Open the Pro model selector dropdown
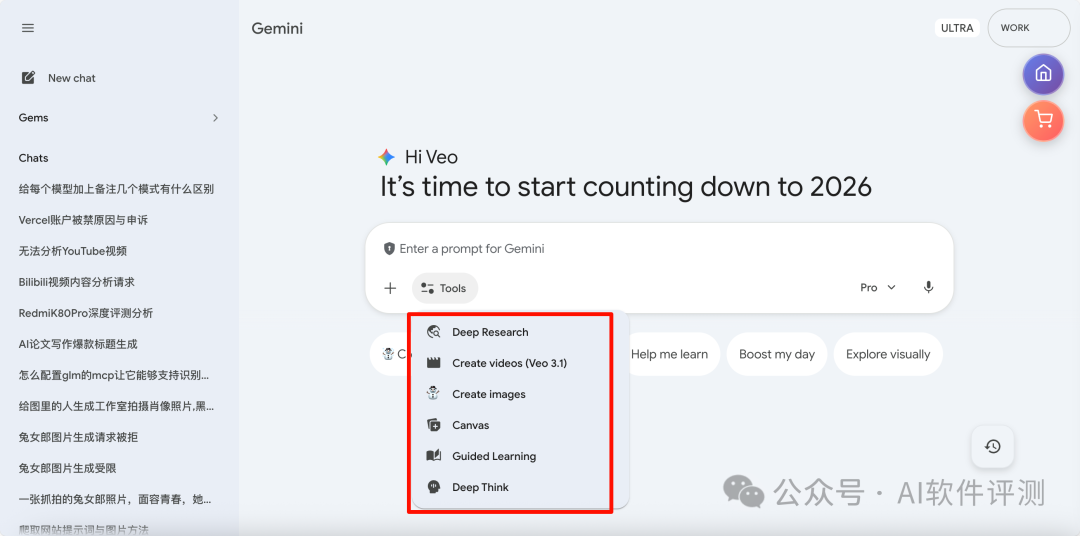 878,287
